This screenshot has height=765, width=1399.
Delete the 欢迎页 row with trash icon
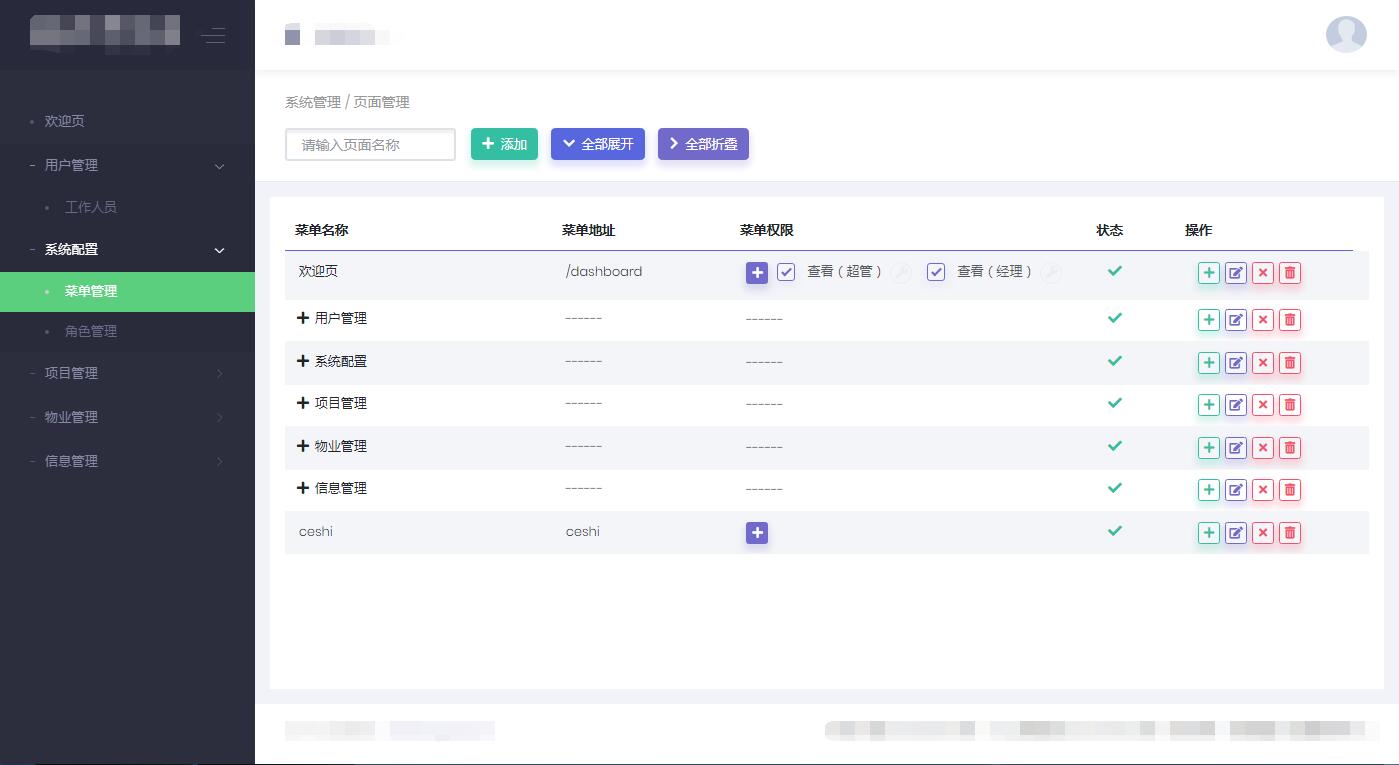tap(1290, 272)
